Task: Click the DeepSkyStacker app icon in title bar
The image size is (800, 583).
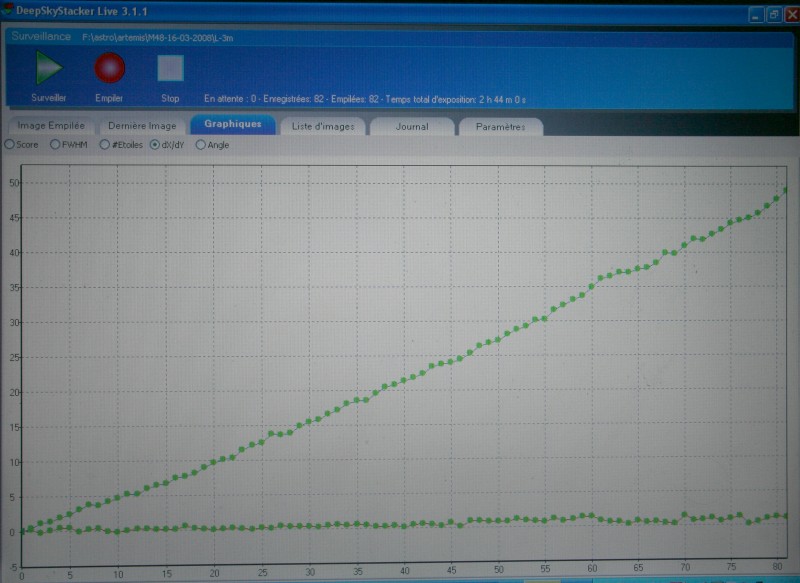Action: (x=7, y=10)
